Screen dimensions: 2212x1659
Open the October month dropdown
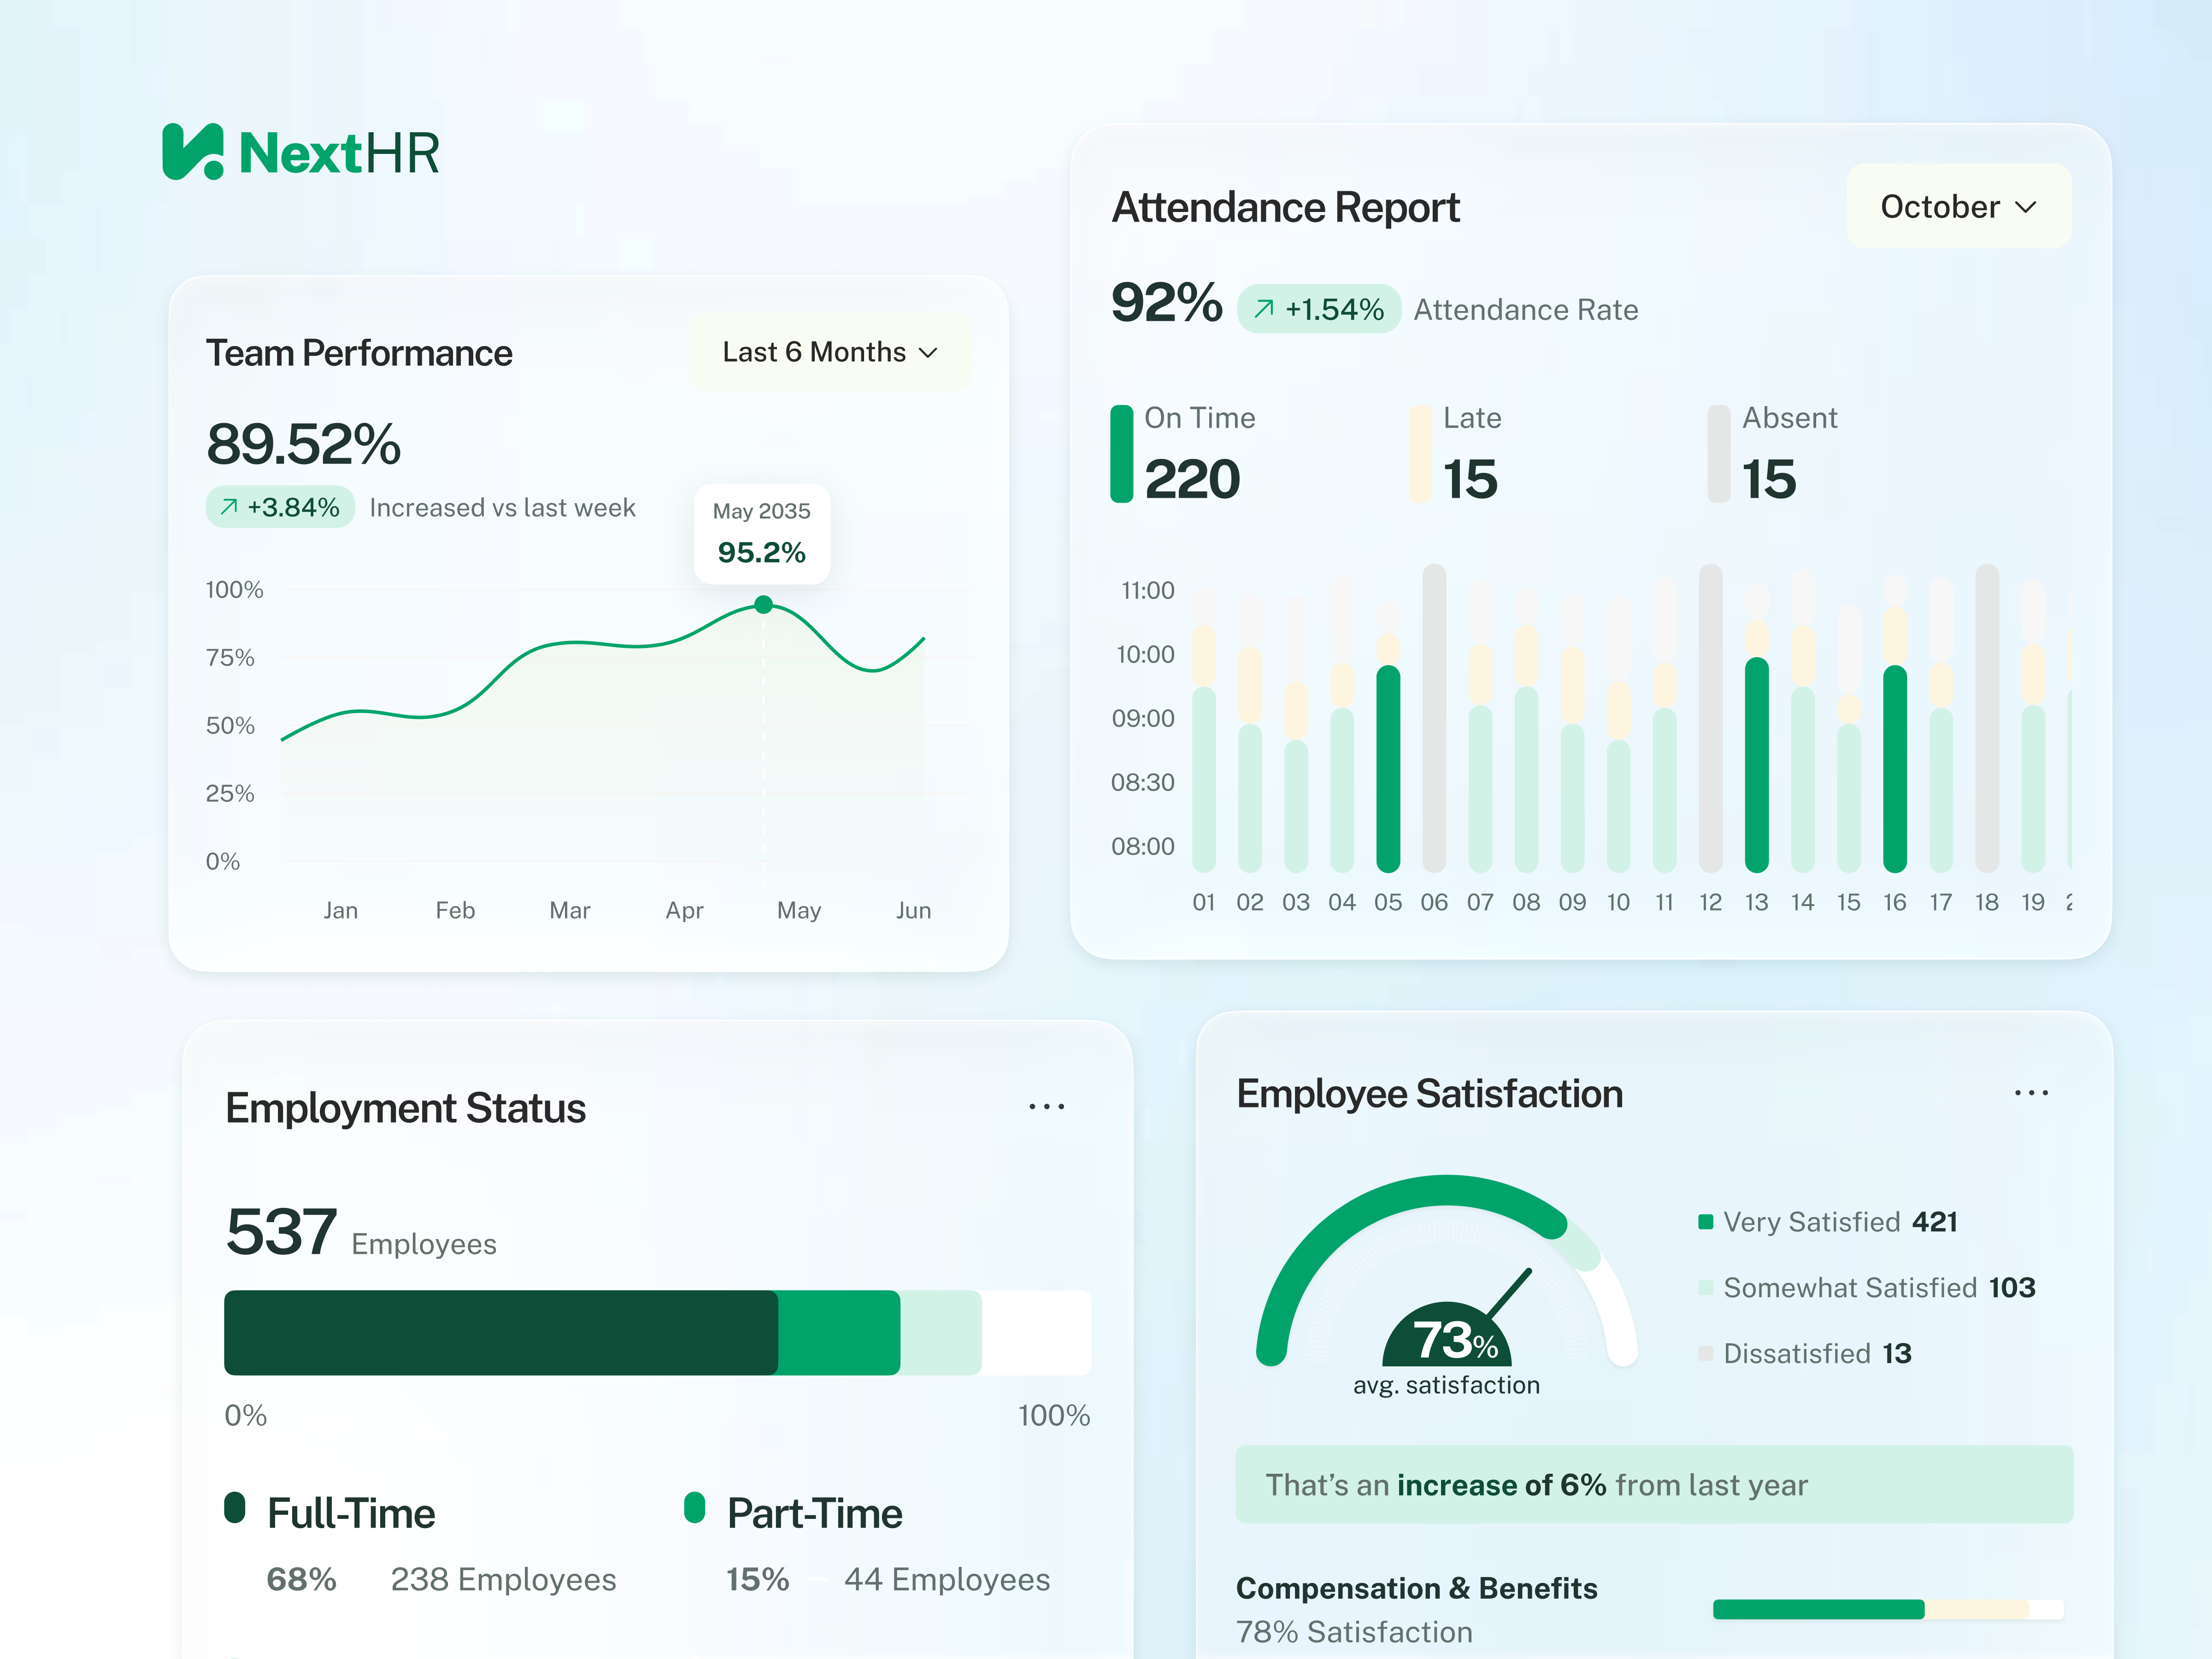pyautogui.click(x=1958, y=206)
